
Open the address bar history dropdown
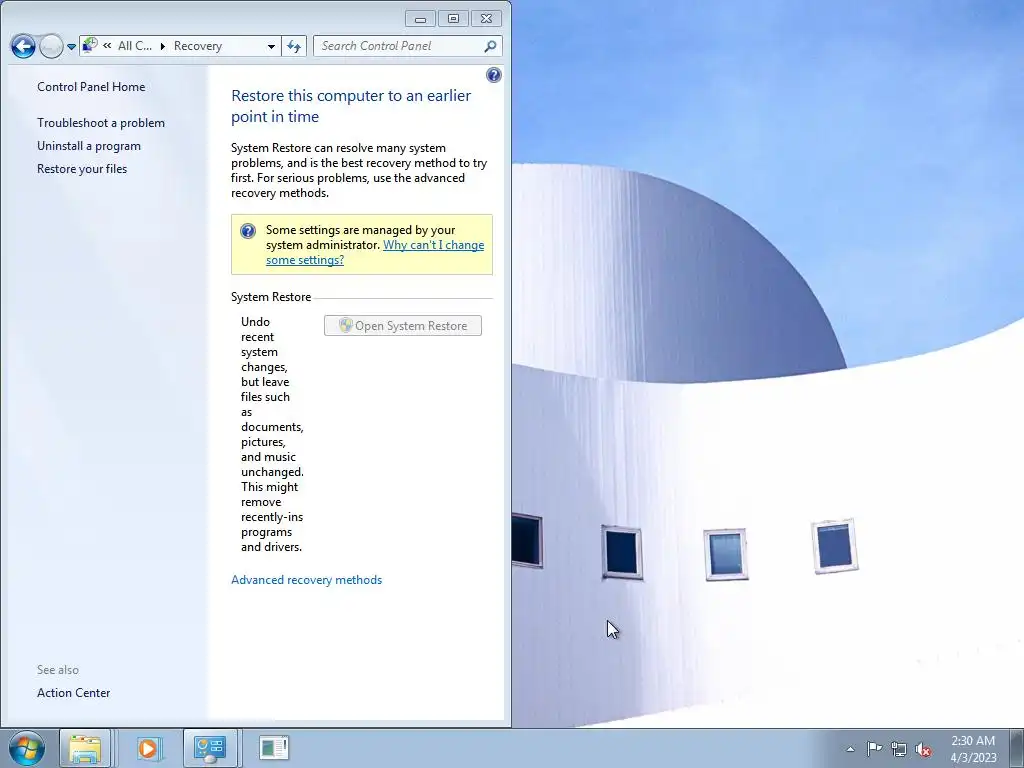271,46
